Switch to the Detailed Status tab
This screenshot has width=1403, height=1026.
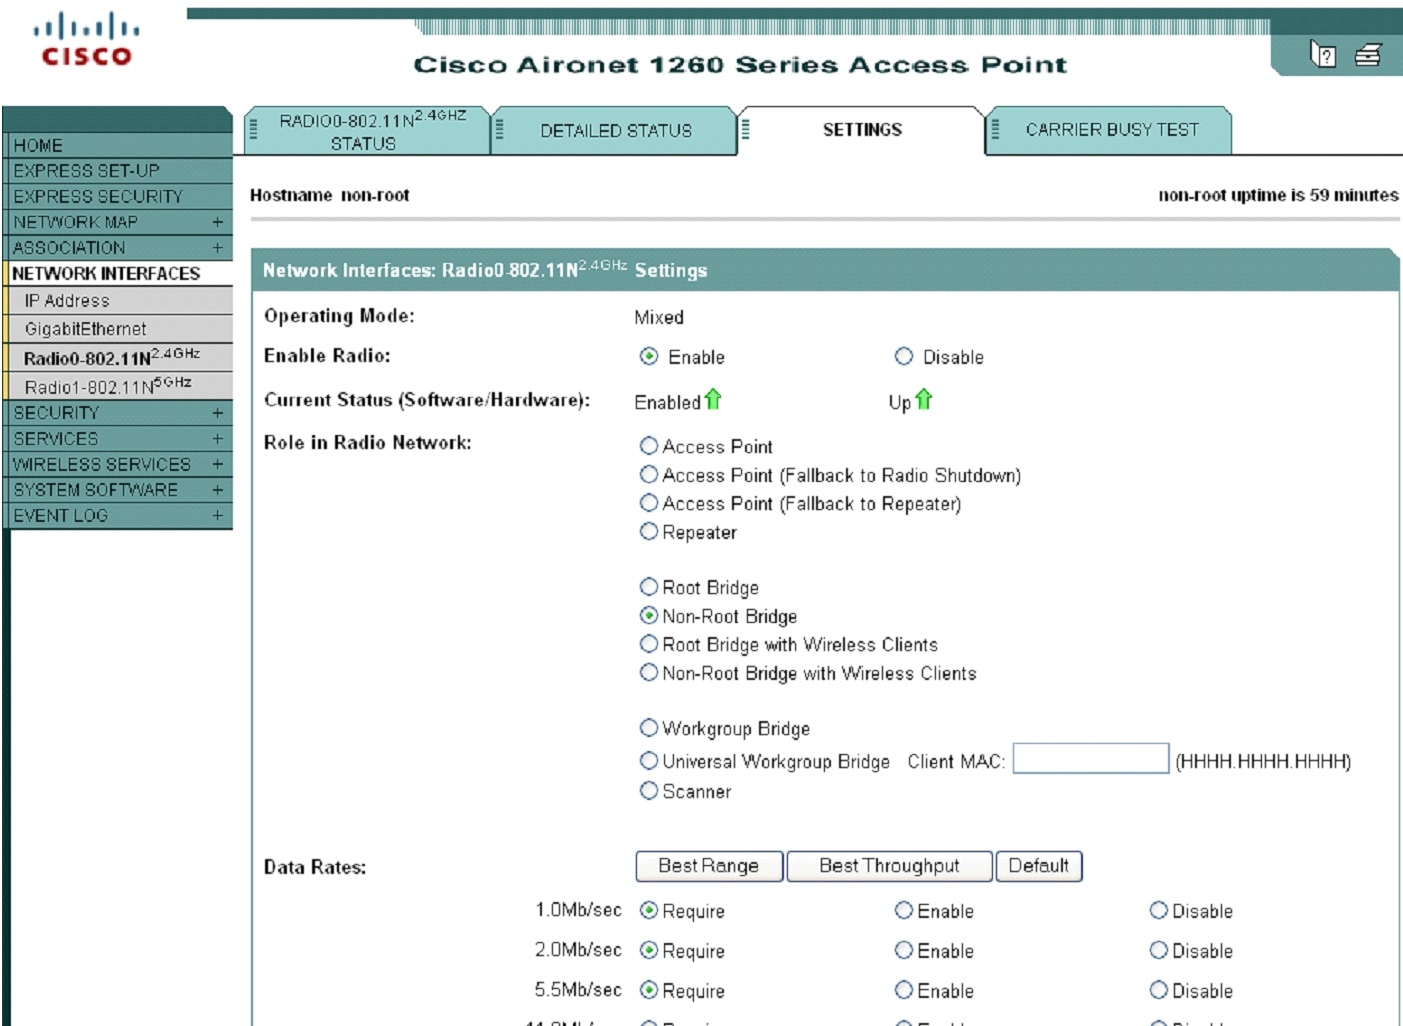point(615,131)
